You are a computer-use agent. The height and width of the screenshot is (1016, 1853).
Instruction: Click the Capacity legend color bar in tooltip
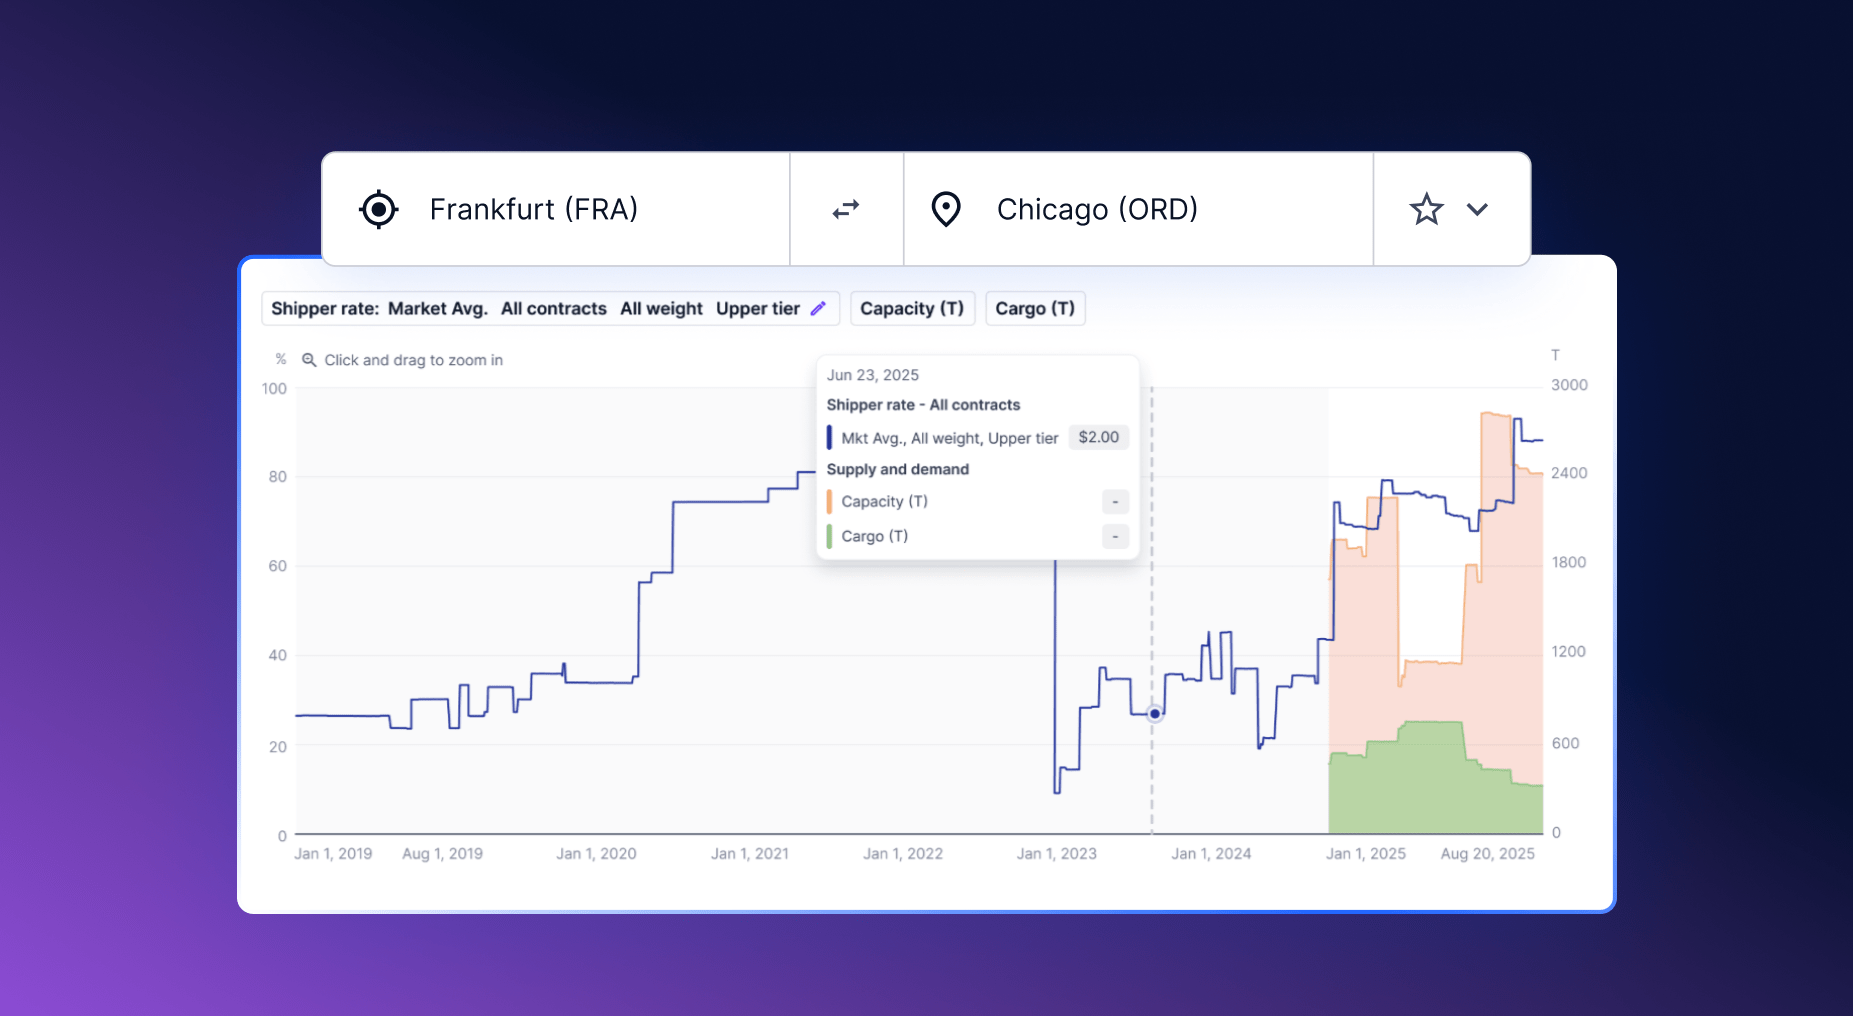[x=829, y=501]
